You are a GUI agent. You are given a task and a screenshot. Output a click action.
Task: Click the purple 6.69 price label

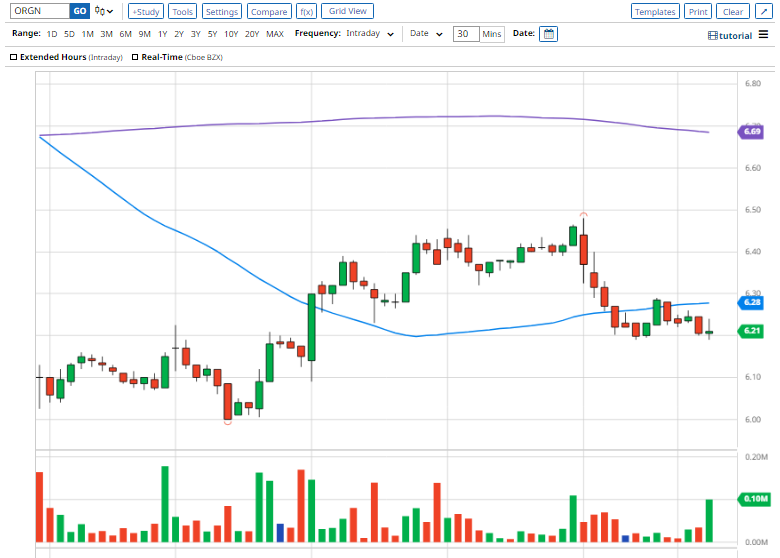(x=751, y=132)
